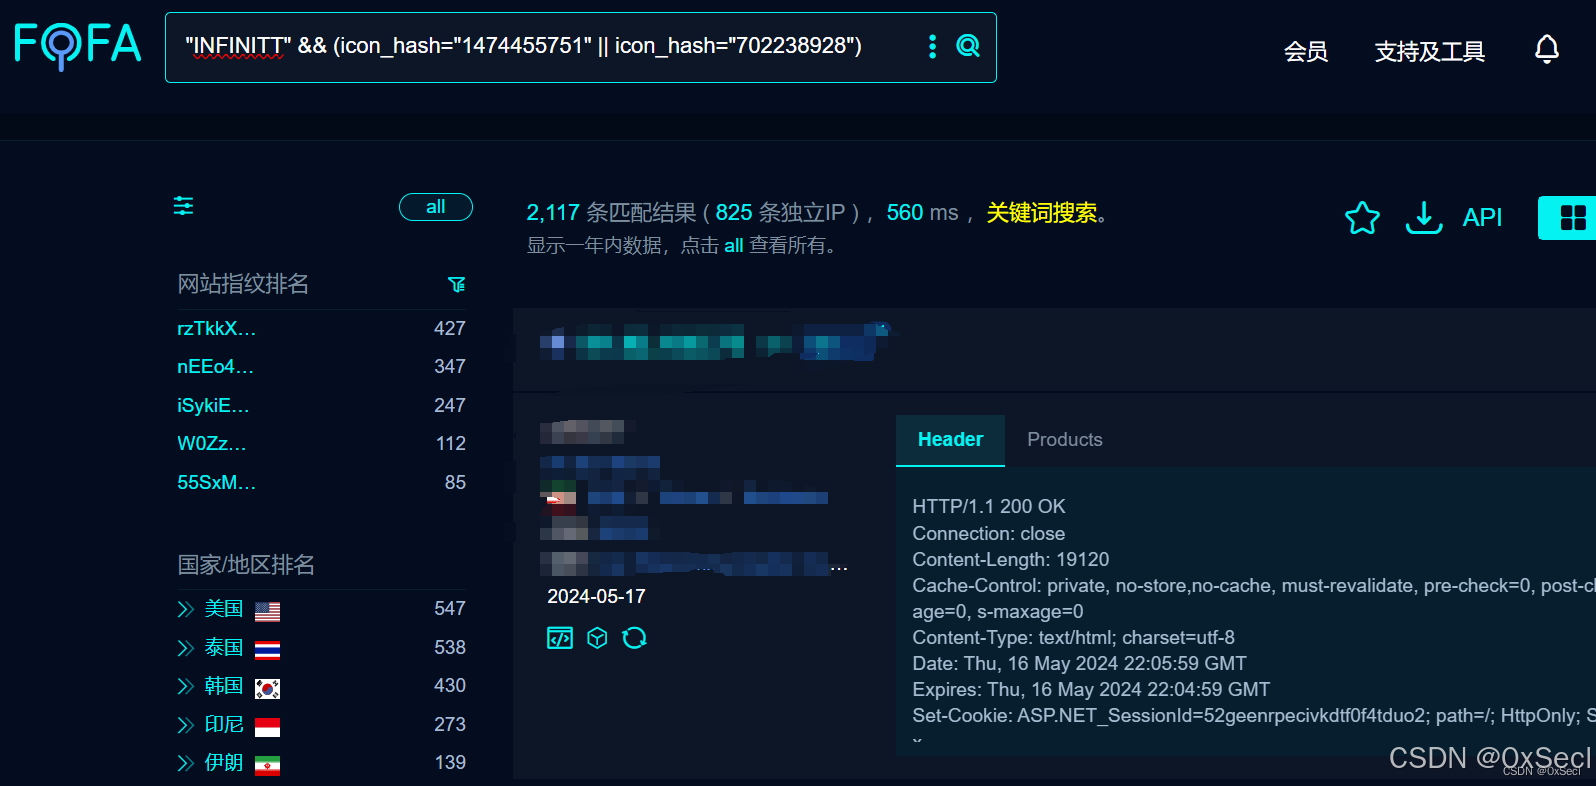Screen dimensions: 1596x786
Task: Click the search magnifier icon
Action: click(968, 46)
